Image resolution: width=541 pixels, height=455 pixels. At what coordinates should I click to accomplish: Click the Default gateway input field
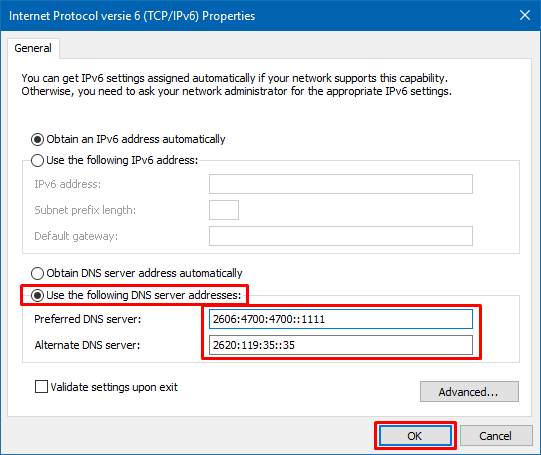coord(341,236)
